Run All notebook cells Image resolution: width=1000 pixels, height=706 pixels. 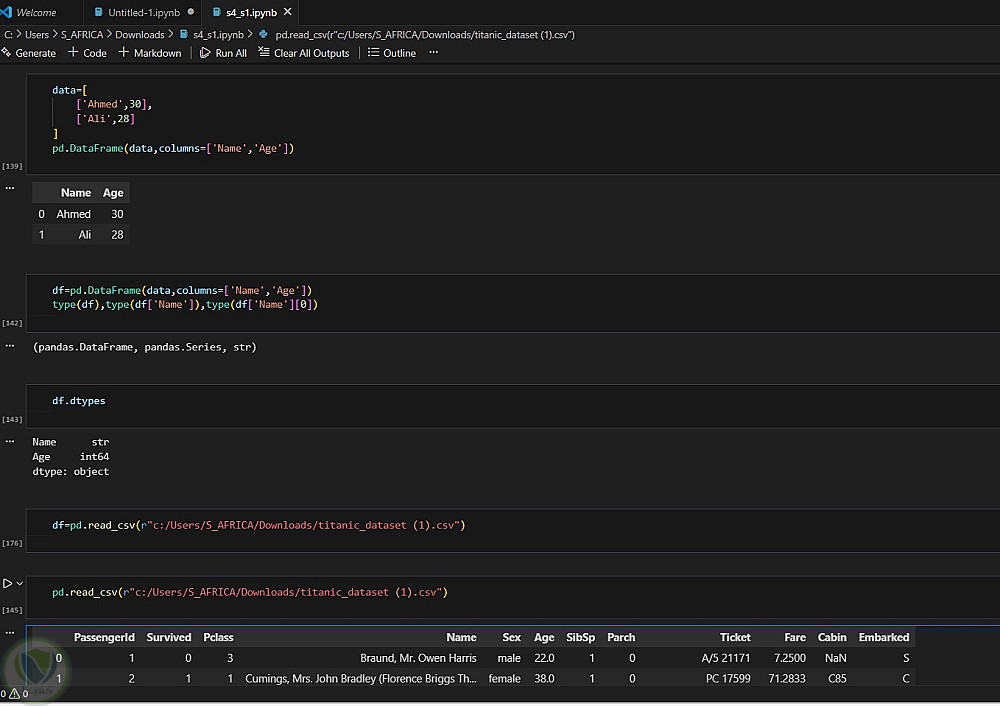click(x=223, y=53)
